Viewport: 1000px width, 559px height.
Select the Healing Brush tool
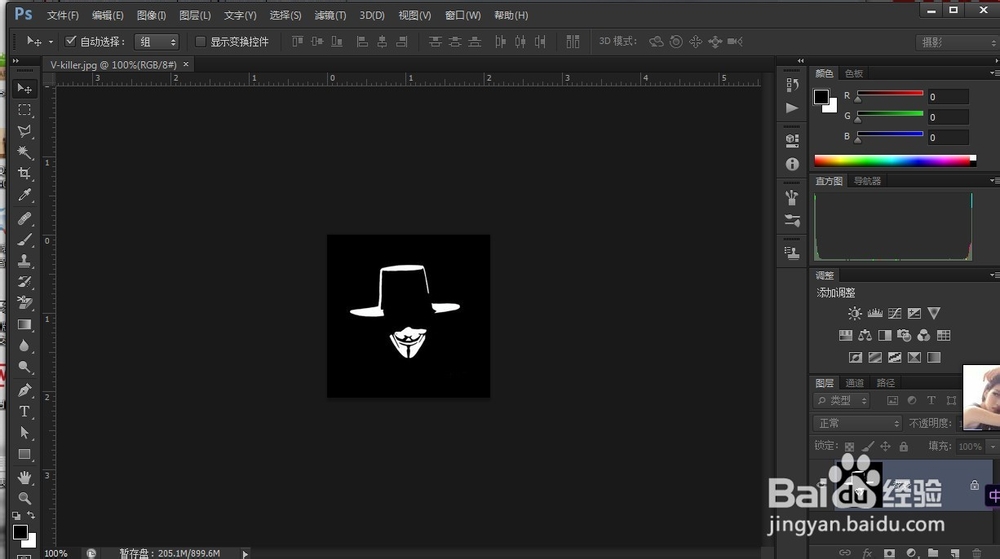(24, 219)
